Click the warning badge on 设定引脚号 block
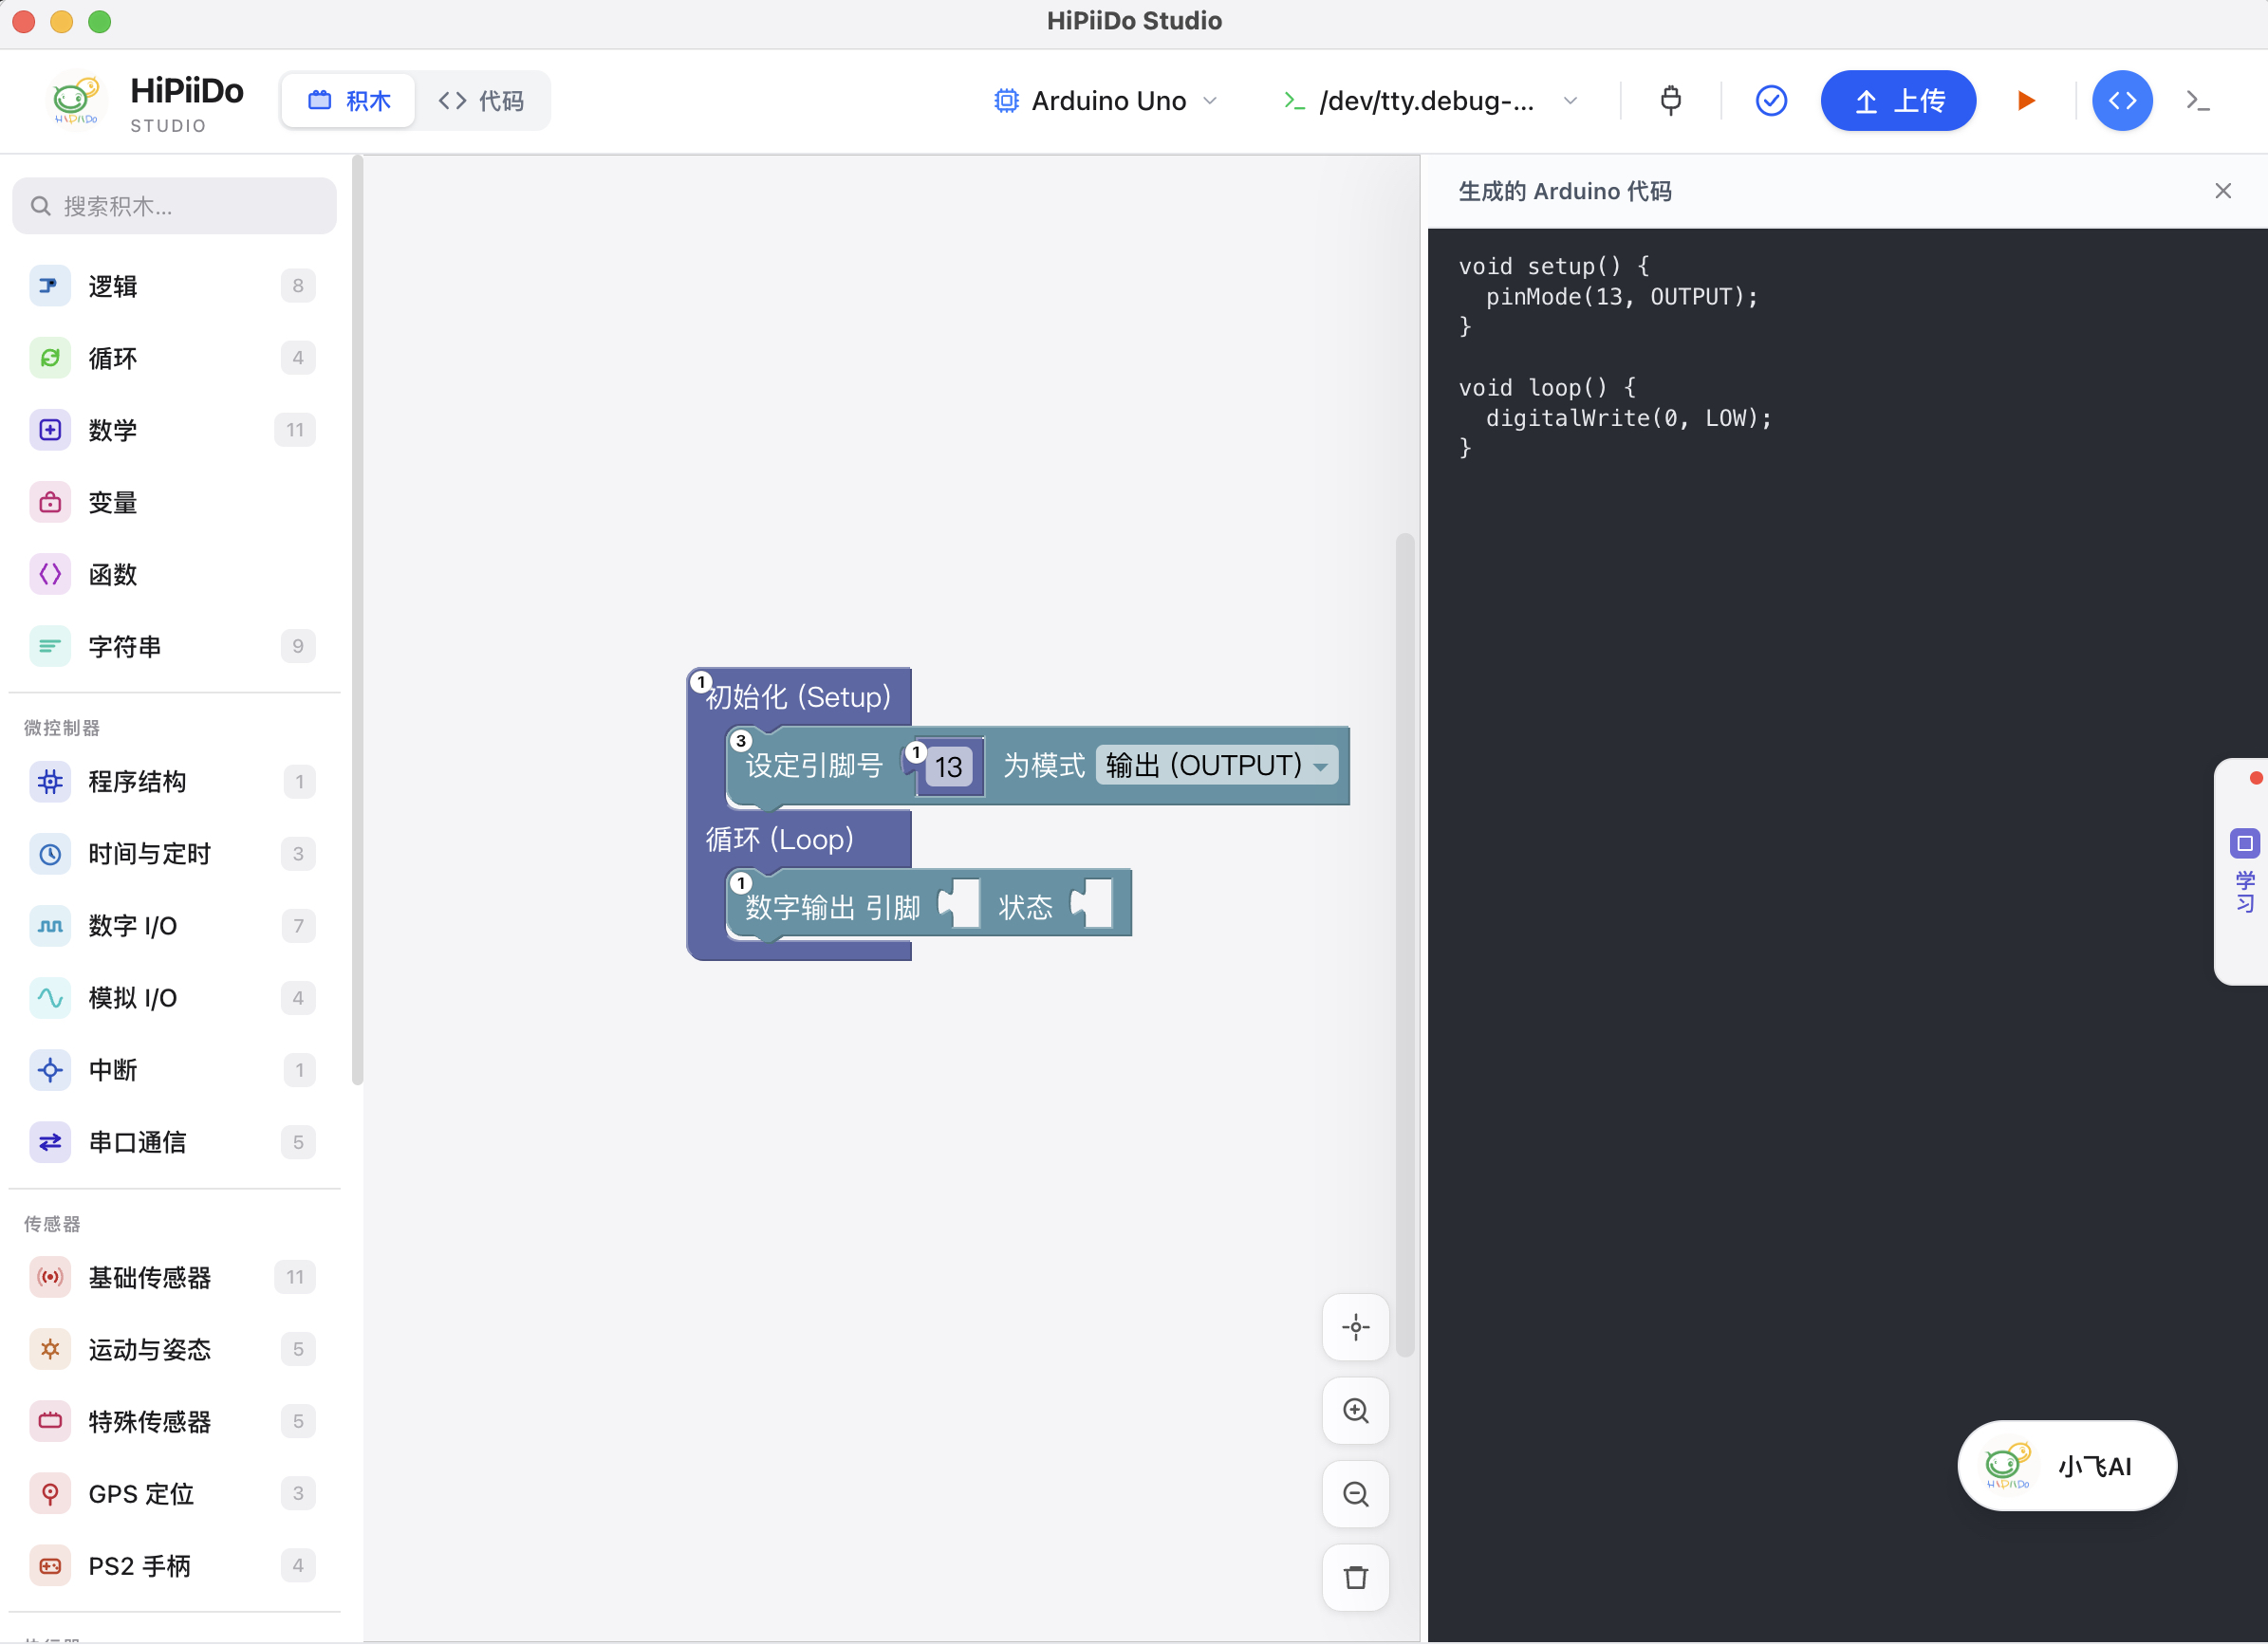The width and height of the screenshot is (2268, 1645). click(x=741, y=741)
